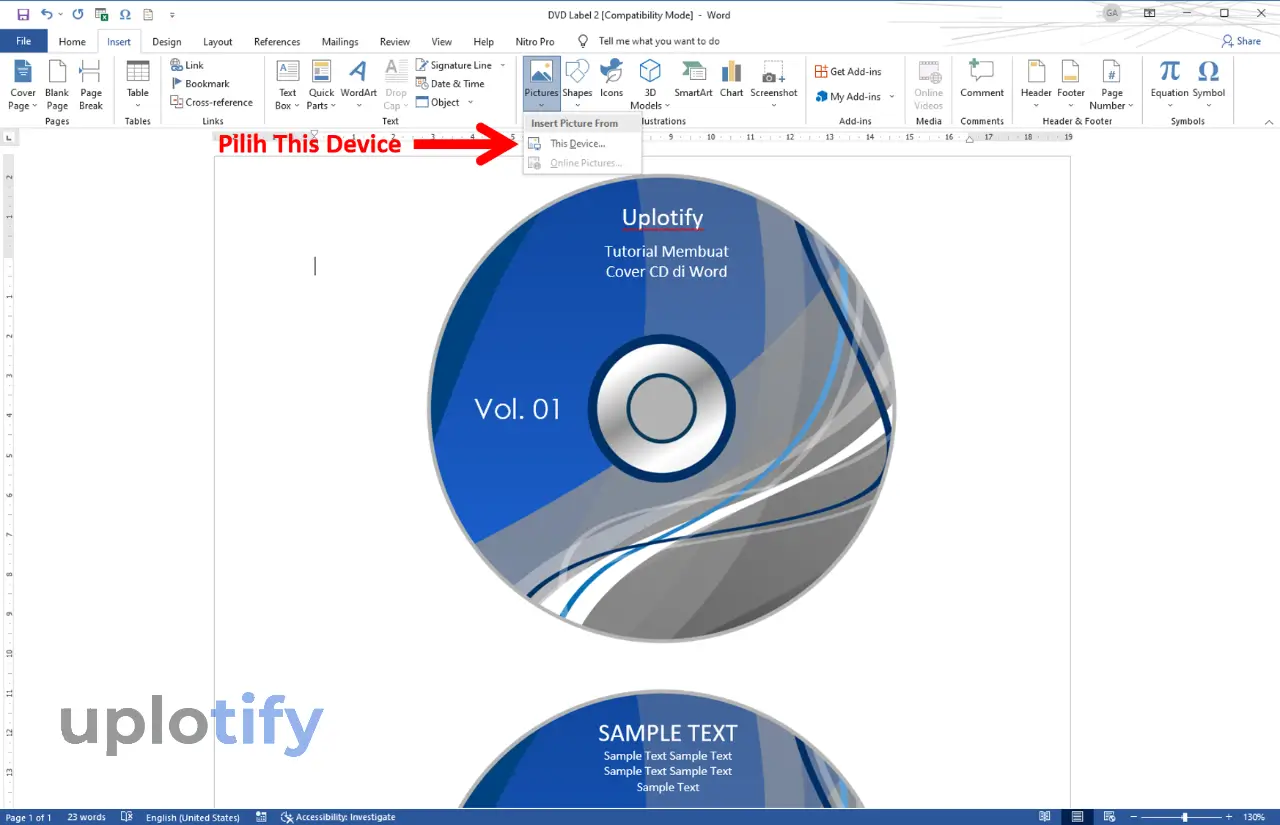
Task: Insert an Equation
Action: point(1169,85)
